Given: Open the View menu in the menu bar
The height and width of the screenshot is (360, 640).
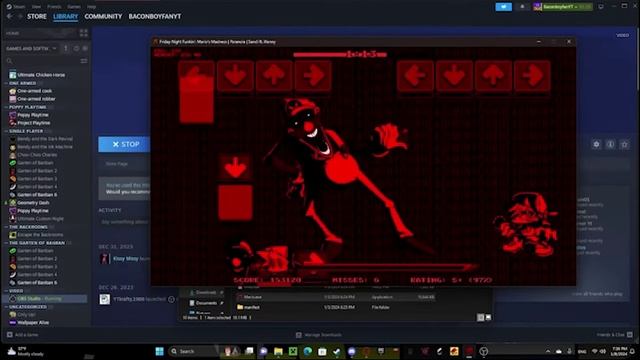Looking at the screenshot, I should click(x=36, y=7).
